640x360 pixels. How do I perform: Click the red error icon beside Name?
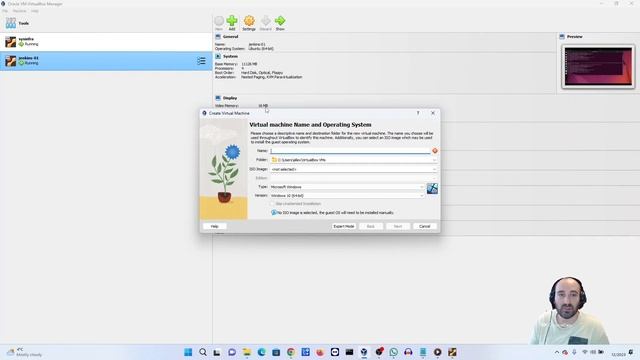pos(435,151)
